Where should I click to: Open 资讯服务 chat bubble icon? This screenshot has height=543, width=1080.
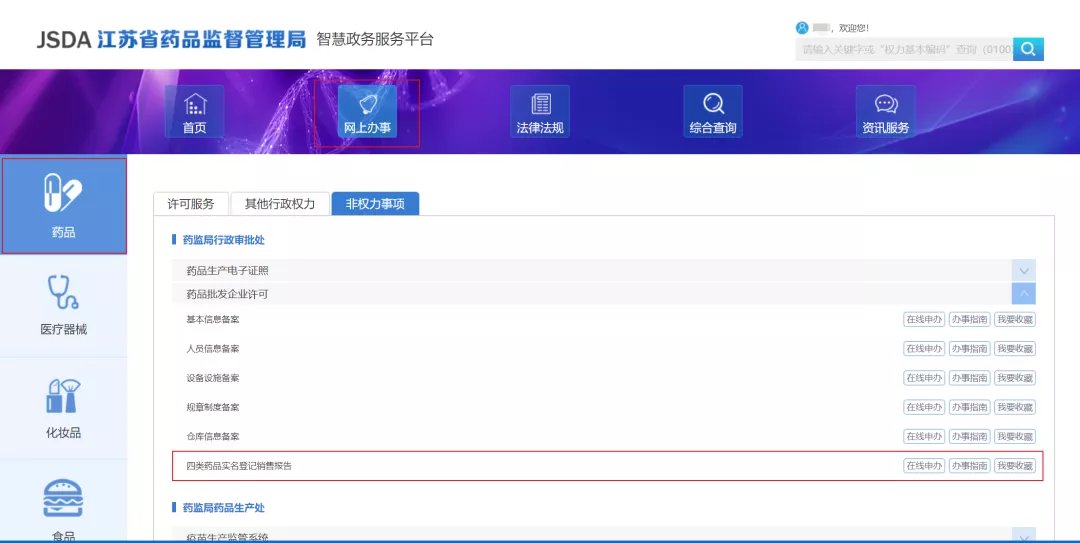[x=886, y=112]
